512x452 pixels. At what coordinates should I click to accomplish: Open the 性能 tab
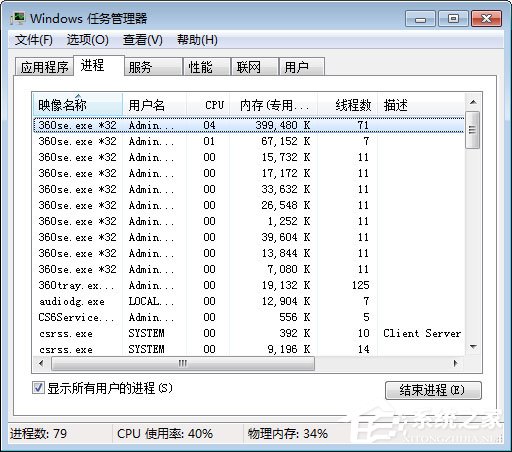[x=207, y=67]
